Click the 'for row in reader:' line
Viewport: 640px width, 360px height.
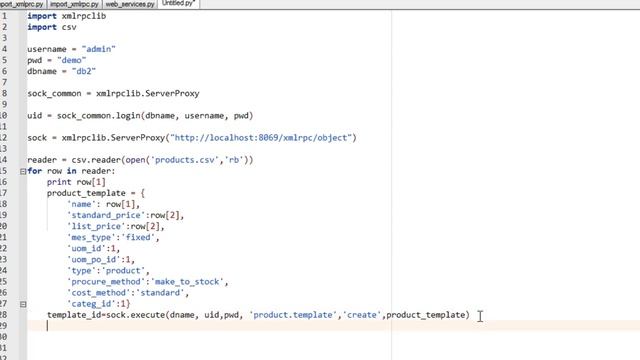pyautogui.click(x=71, y=171)
